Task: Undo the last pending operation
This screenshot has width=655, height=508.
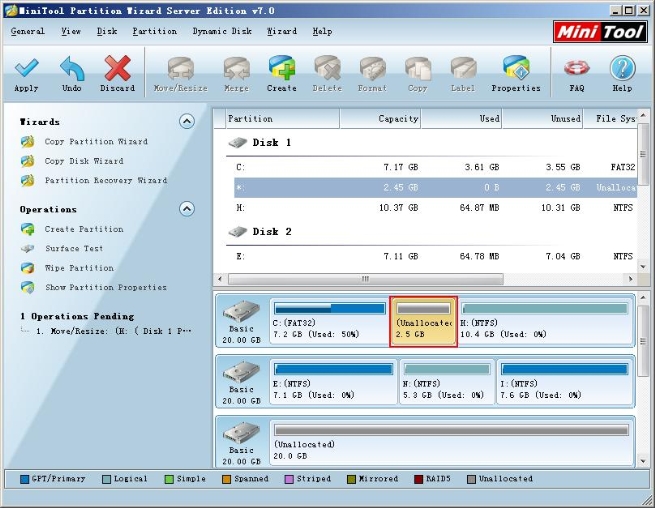Action: click(x=72, y=74)
